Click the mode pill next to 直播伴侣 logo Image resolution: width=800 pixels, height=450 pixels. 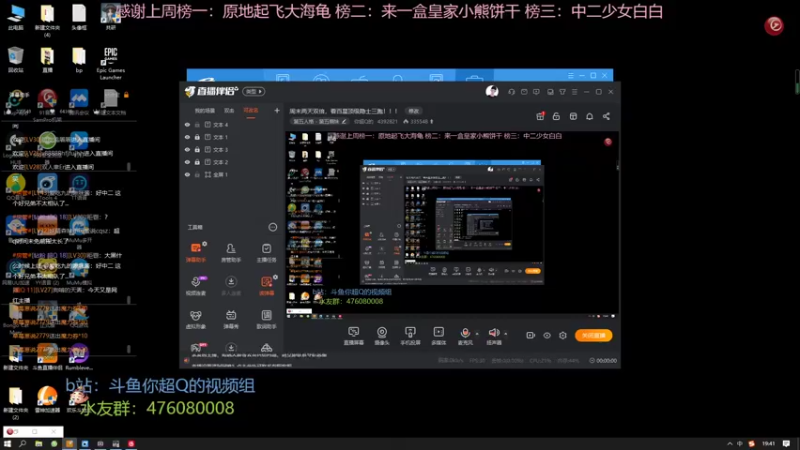tap(254, 91)
